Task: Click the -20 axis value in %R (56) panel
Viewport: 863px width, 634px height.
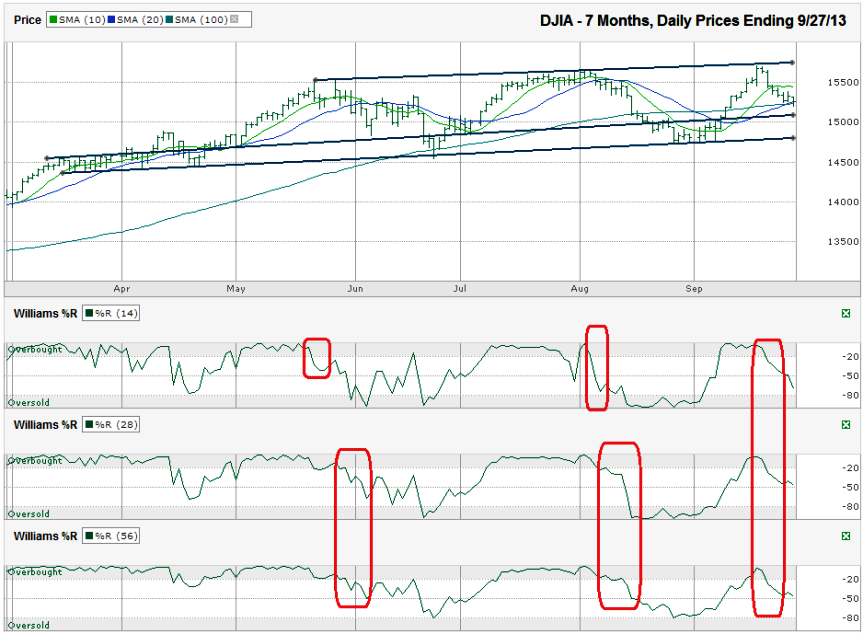Action: click(x=850, y=579)
